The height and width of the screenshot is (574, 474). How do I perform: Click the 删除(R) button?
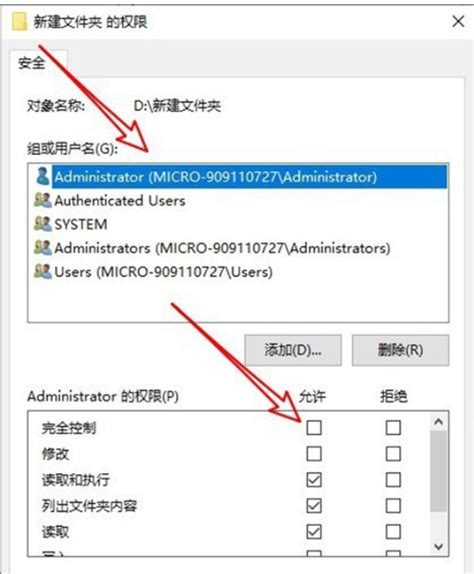(400, 350)
